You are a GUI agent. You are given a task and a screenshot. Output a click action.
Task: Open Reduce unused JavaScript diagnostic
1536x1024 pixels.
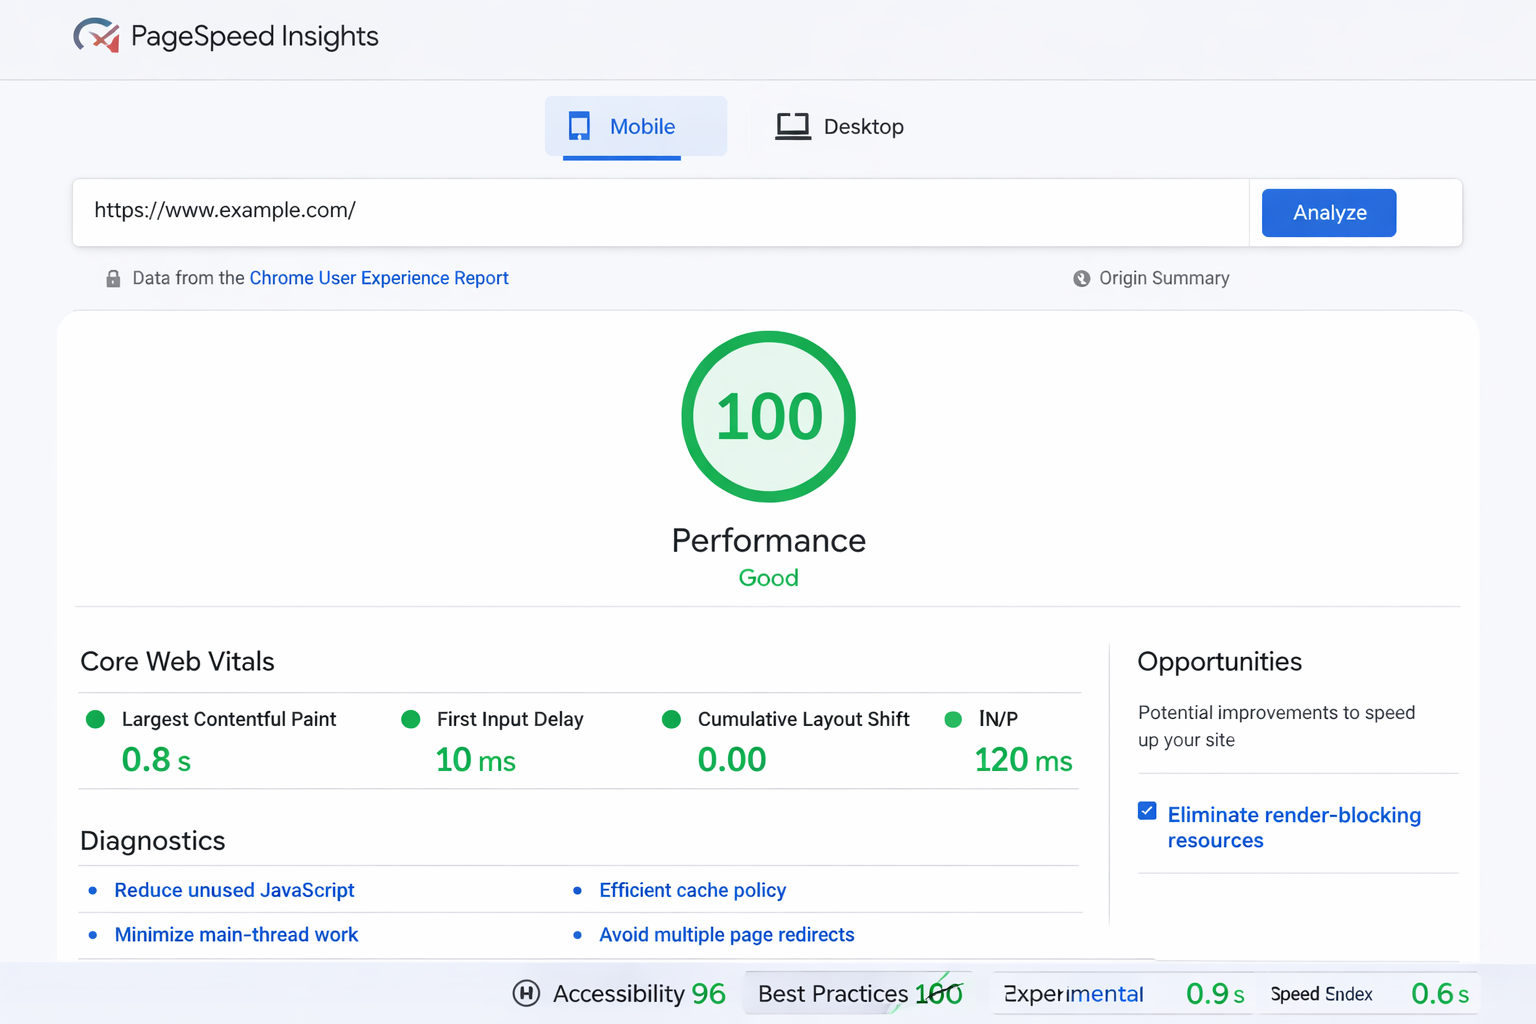pyautogui.click(x=234, y=890)
